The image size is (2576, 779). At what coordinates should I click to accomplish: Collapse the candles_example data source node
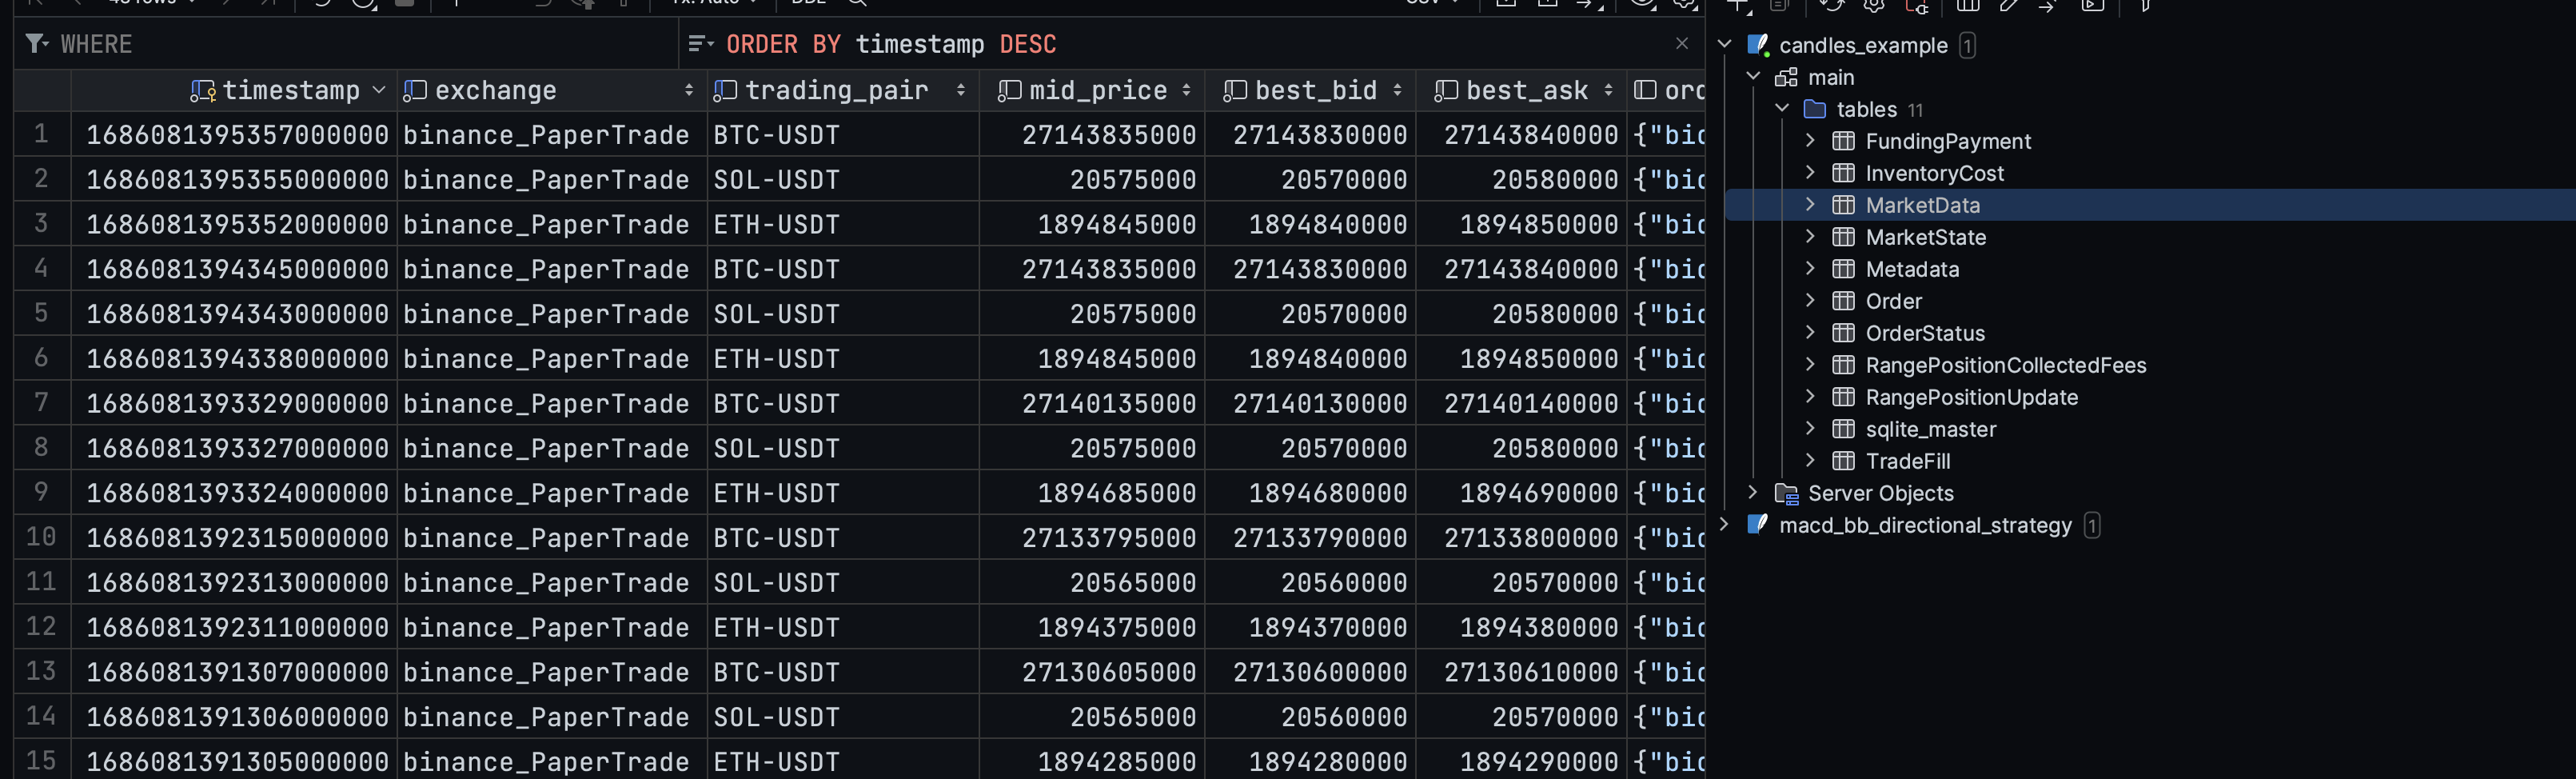click(x=1724, y=45)
